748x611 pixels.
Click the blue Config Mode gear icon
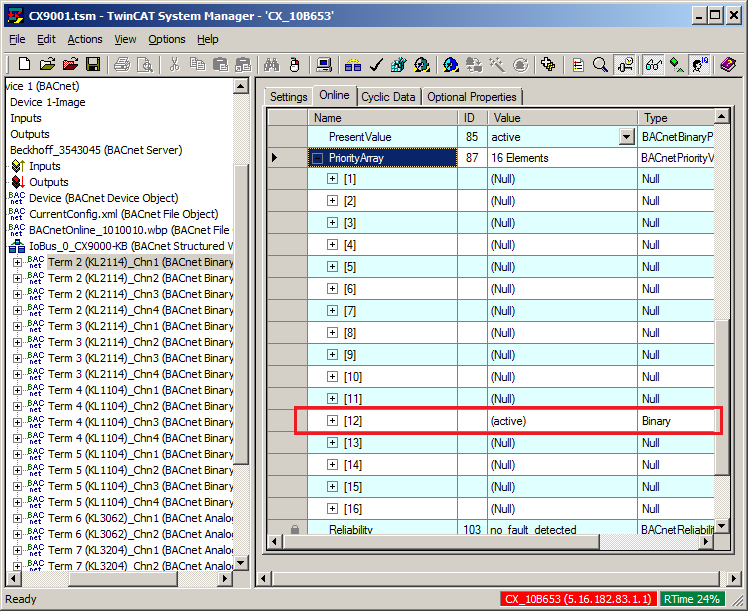click(451, 64)
